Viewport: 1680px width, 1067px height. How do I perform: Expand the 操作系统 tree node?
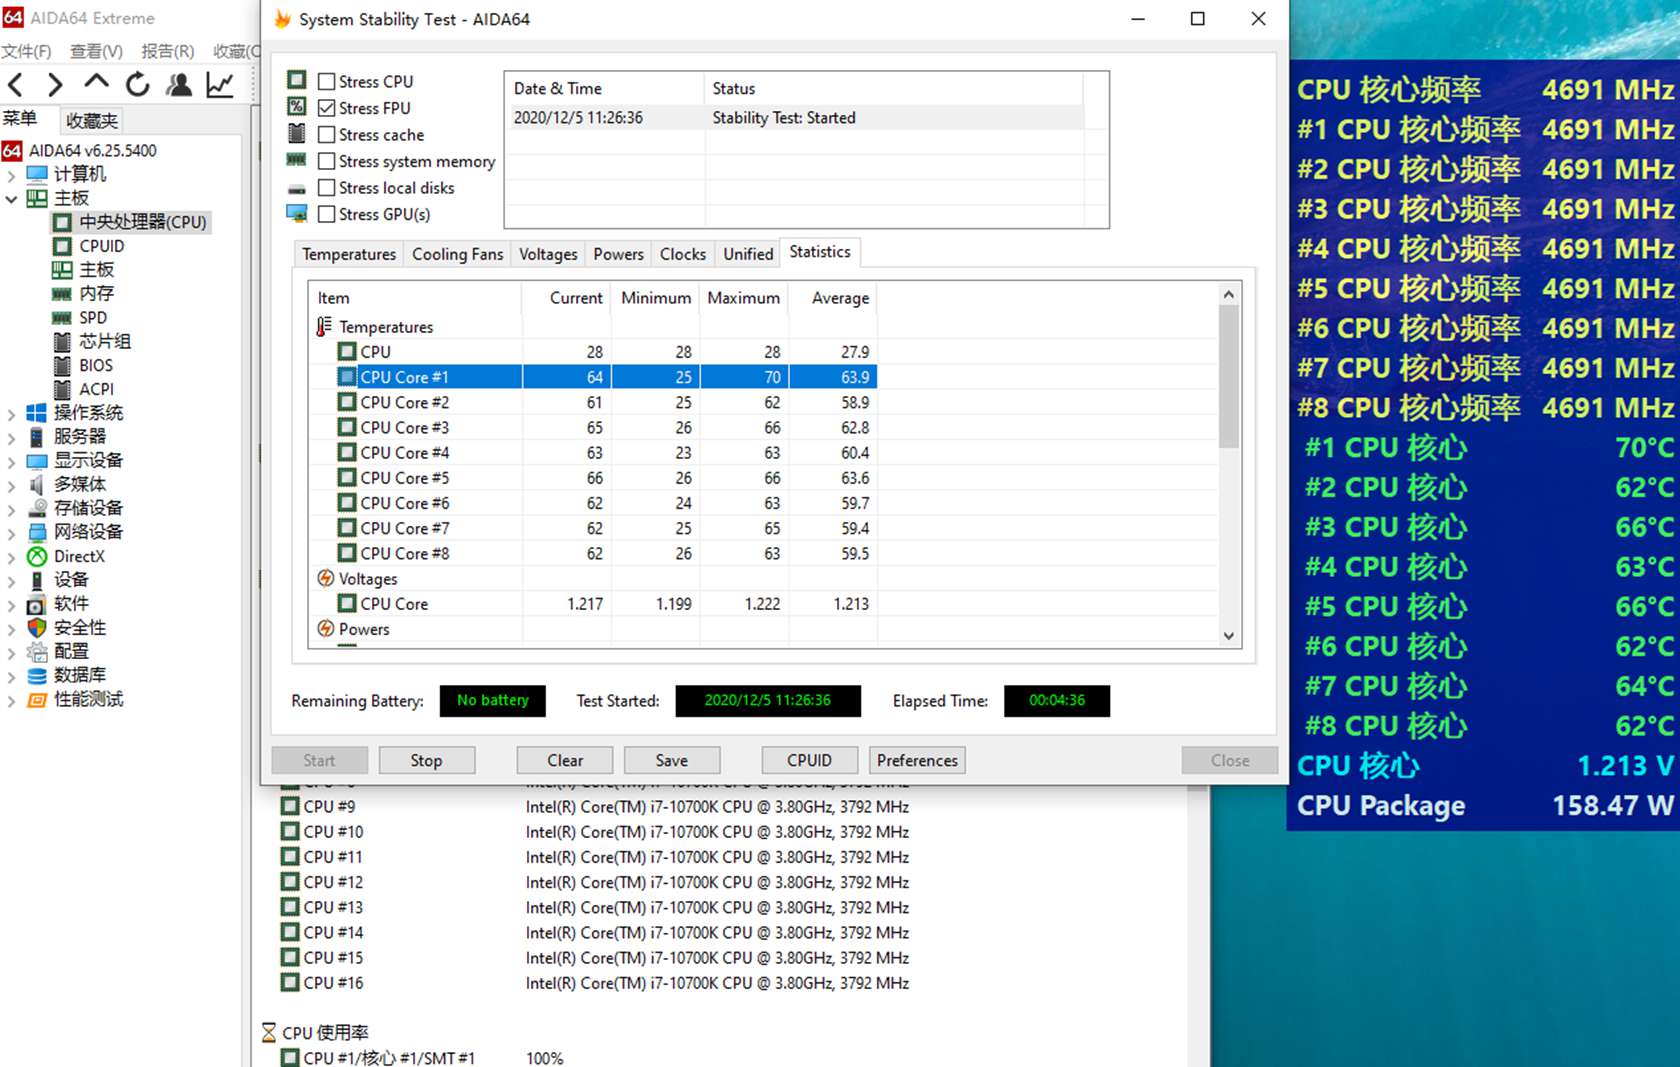pos(11,414)
